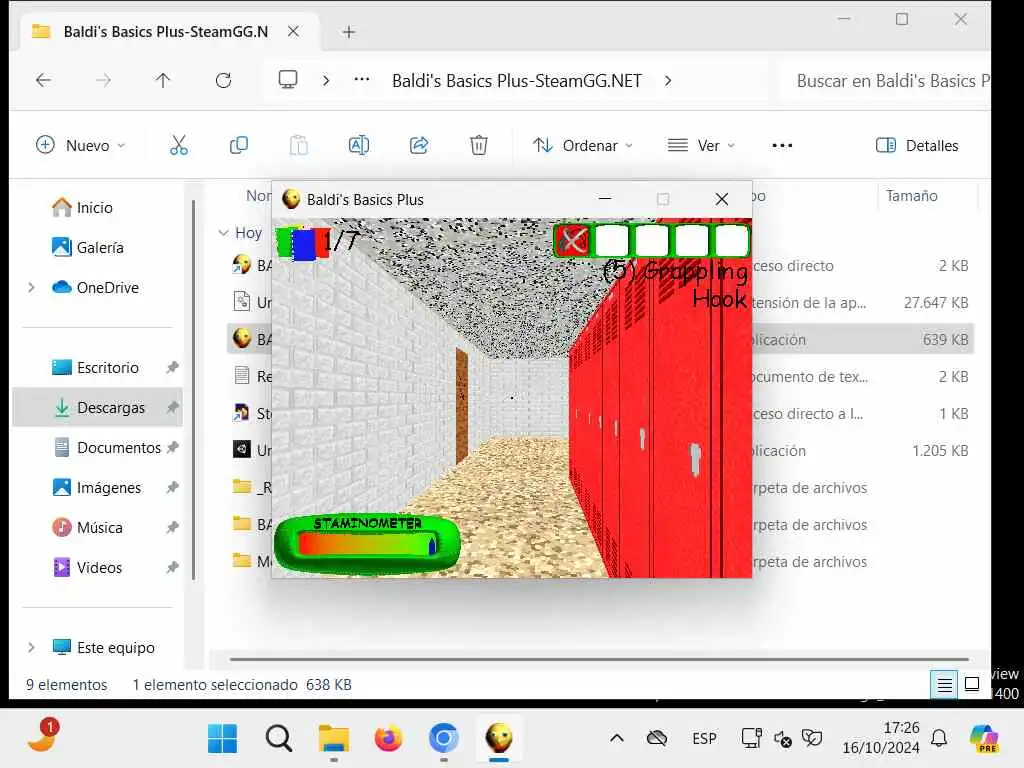Unpin Música from quick access
This screenshot has height=768, width=1024.
tap(172, 527)
